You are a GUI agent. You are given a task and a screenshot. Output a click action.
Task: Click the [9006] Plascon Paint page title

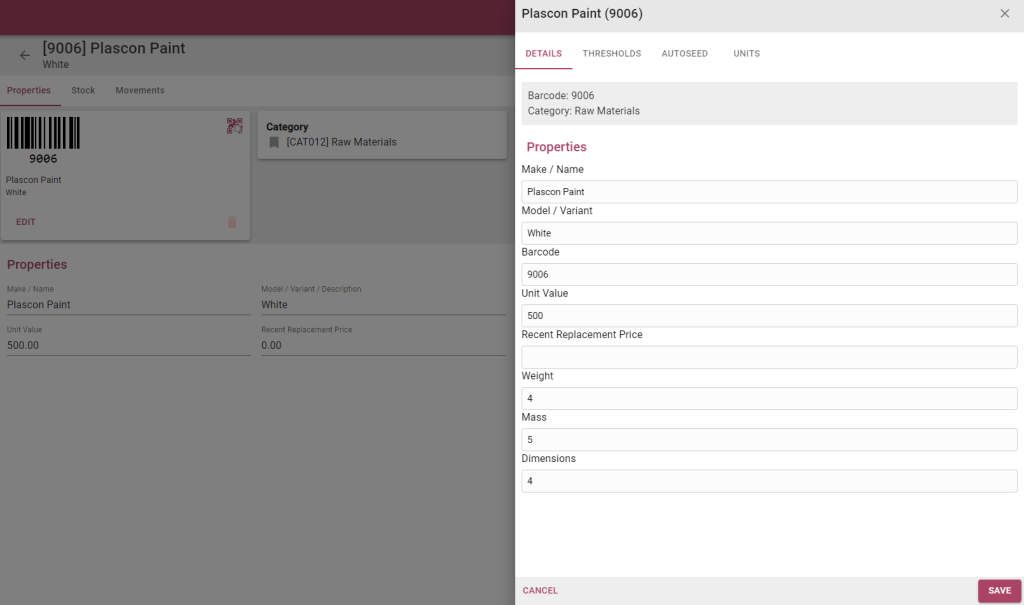(x=114, y=48)
